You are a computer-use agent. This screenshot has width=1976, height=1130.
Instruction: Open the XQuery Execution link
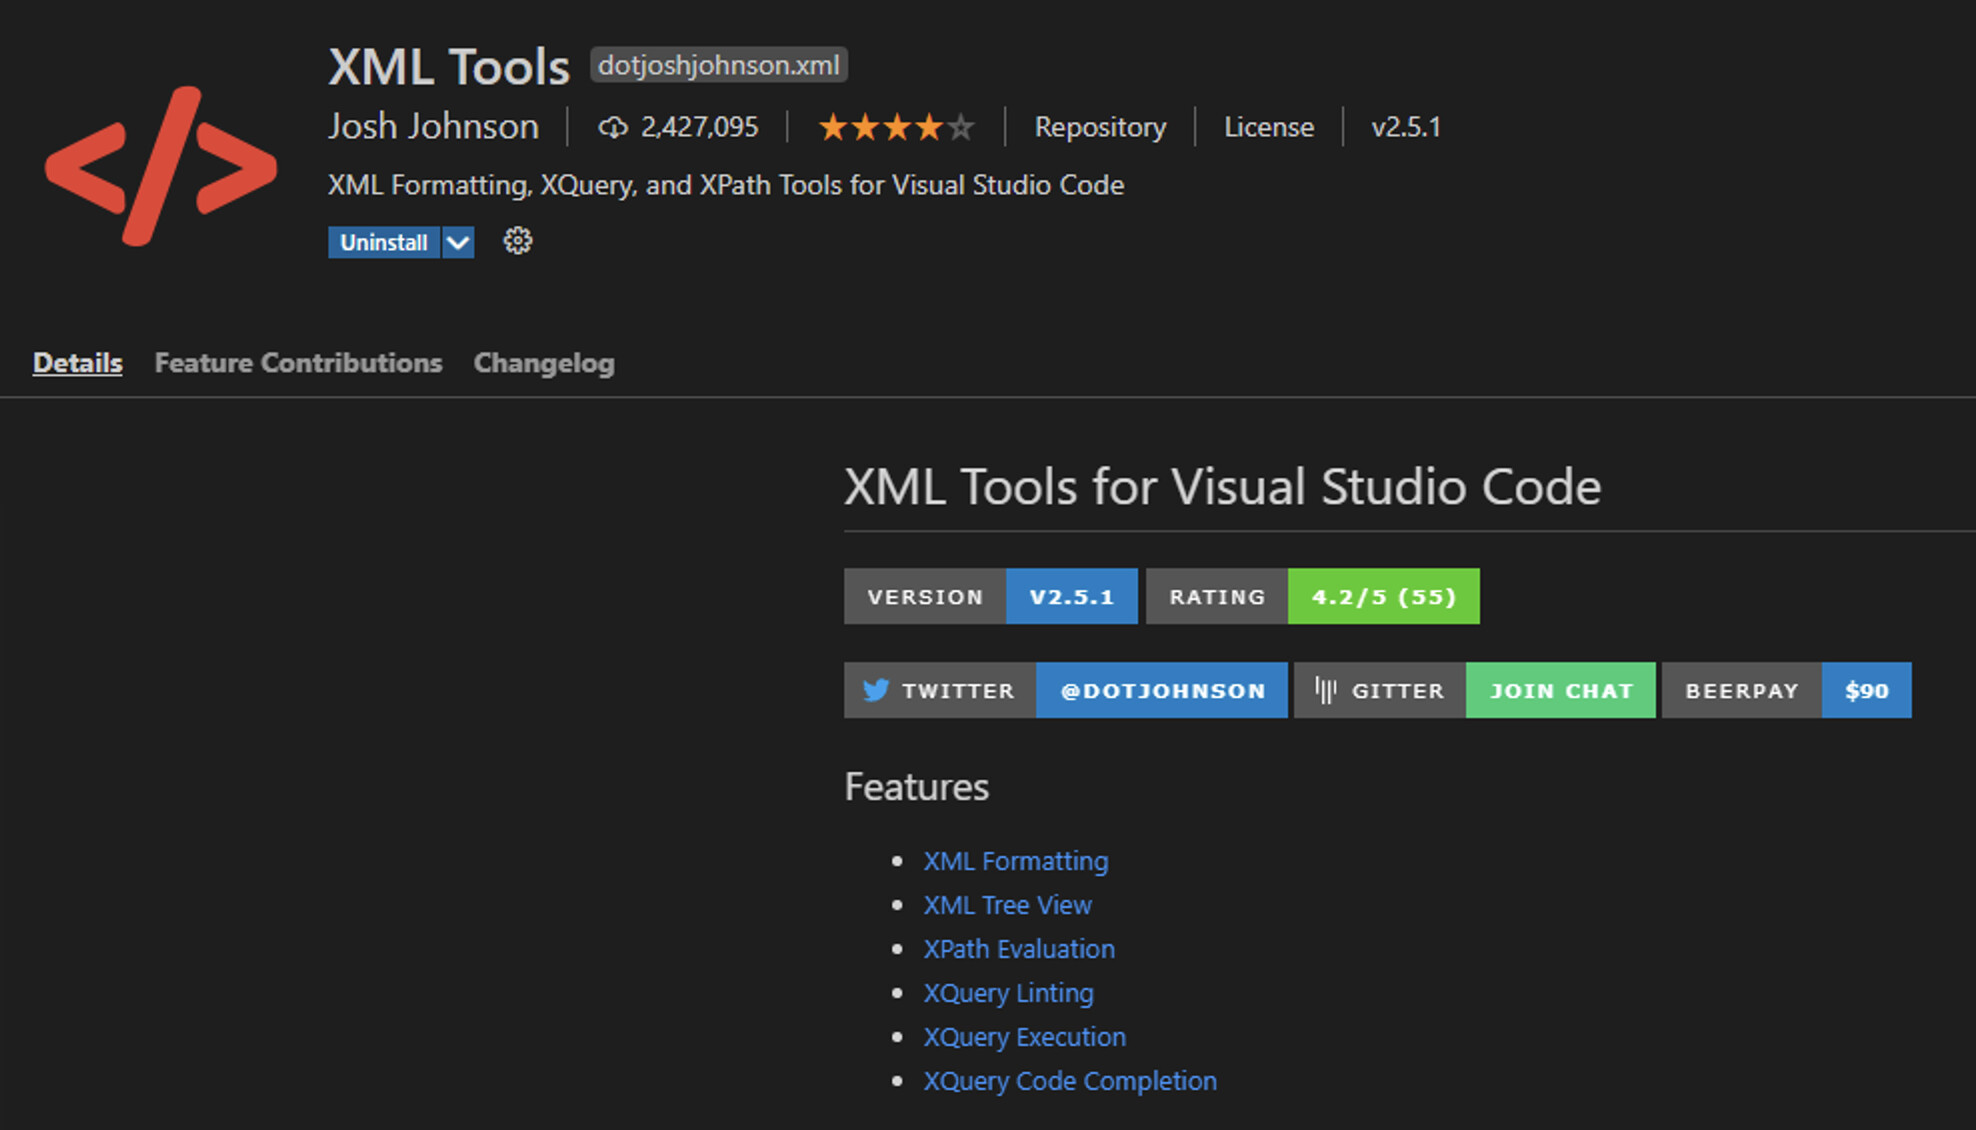1025,1037
